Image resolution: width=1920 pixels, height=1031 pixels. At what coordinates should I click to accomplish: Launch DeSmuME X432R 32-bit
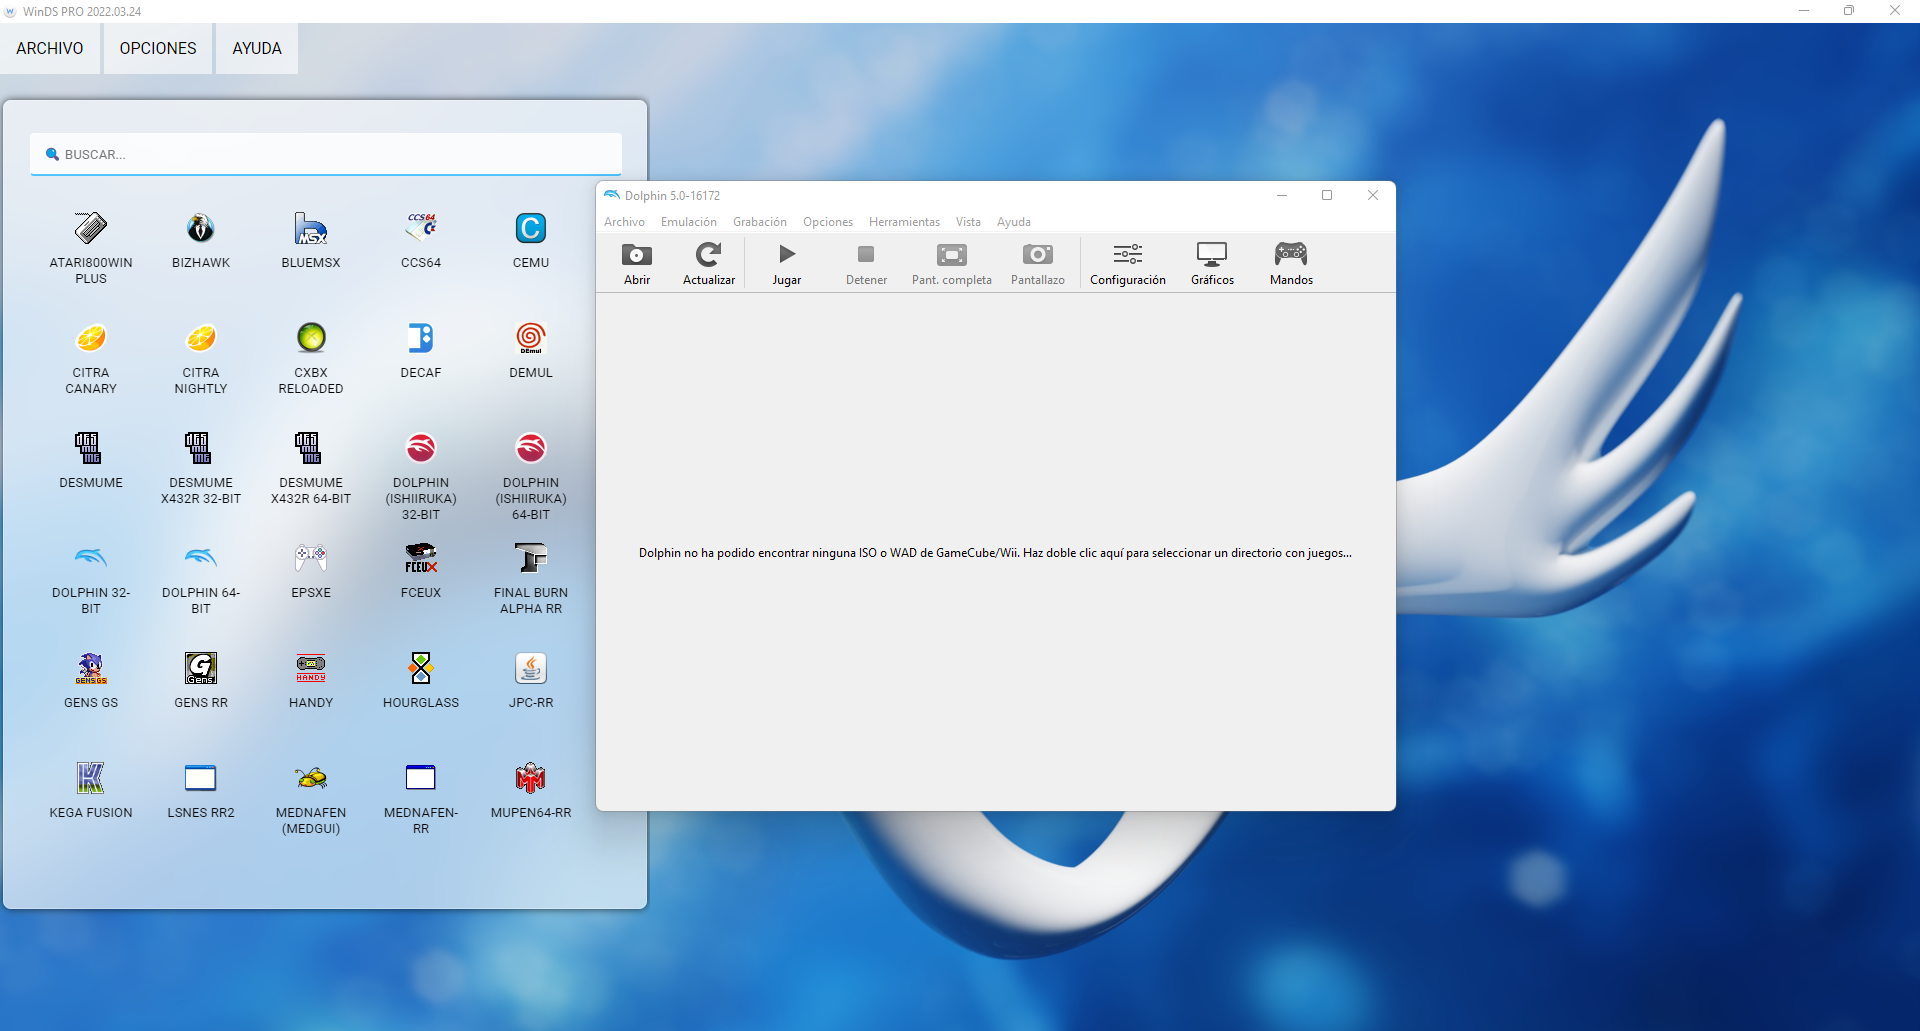click(201, 468)
